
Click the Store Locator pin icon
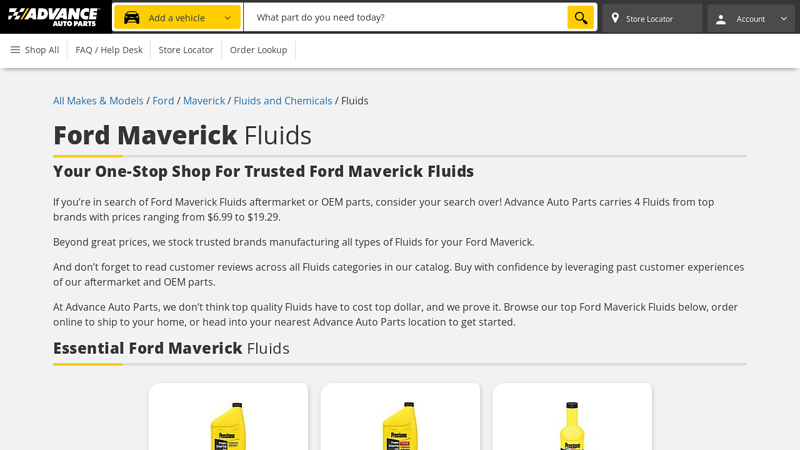615,18
